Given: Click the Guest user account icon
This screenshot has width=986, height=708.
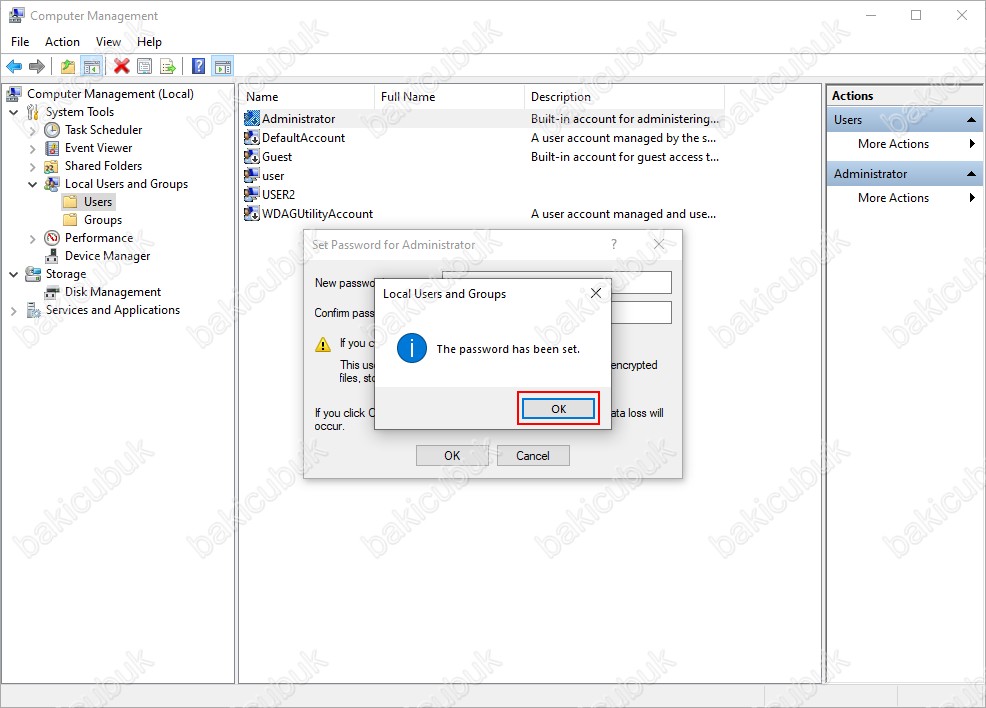Looking at the screenshot, I should (x=252, y=157).
